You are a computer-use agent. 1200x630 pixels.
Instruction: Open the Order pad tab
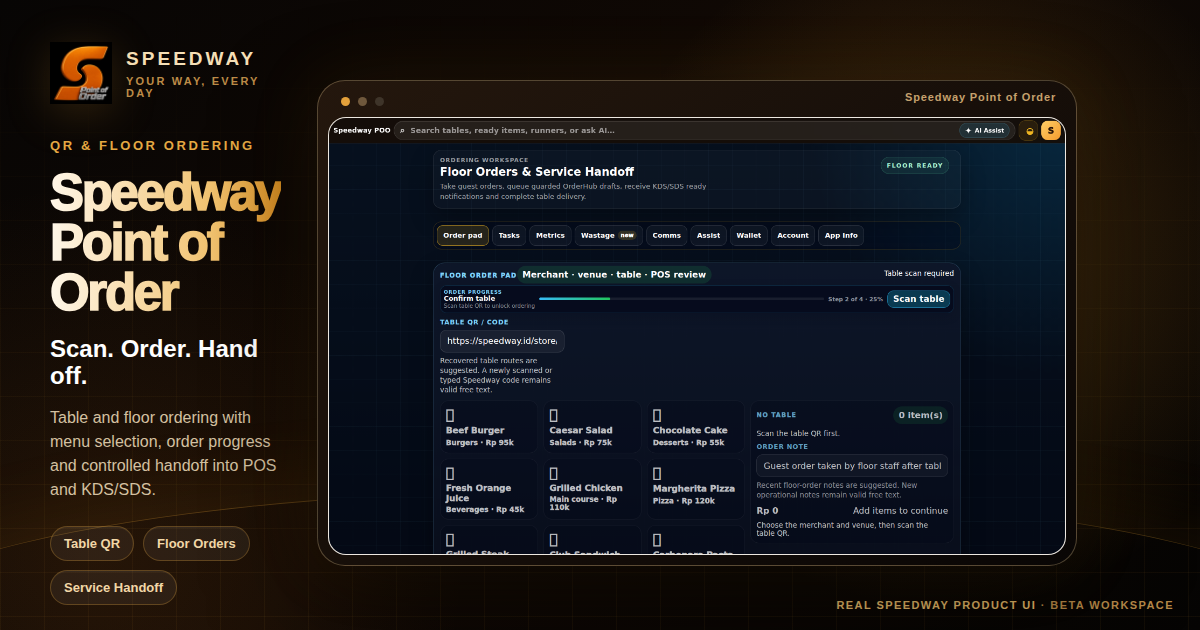point(463,236)
